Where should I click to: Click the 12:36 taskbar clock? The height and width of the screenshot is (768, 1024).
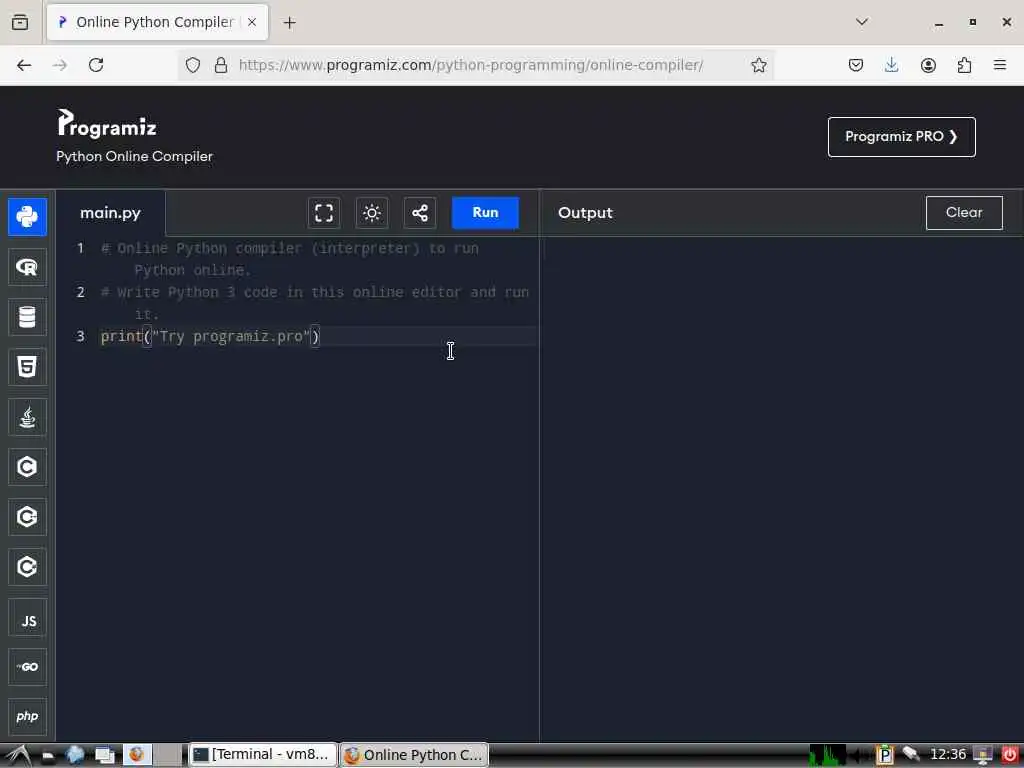pos(948,755)
